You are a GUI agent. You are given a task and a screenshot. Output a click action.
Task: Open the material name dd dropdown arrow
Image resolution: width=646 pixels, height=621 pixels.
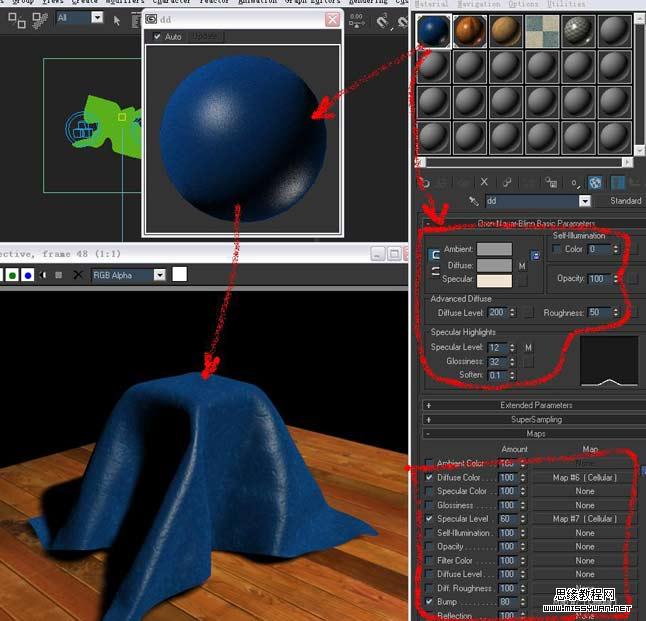click(x=585, y=201)
